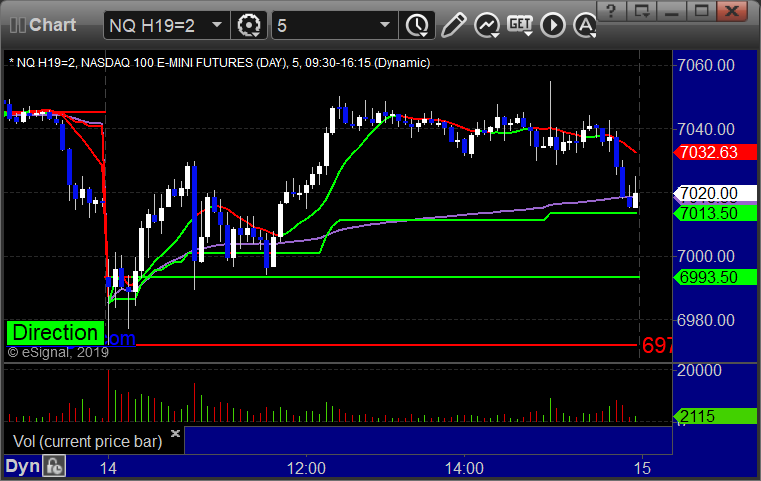Click the green Direction label
Image resolution: width=761 pixels, height=481 pixels.
pyautogui.click(x=55, y=333)
